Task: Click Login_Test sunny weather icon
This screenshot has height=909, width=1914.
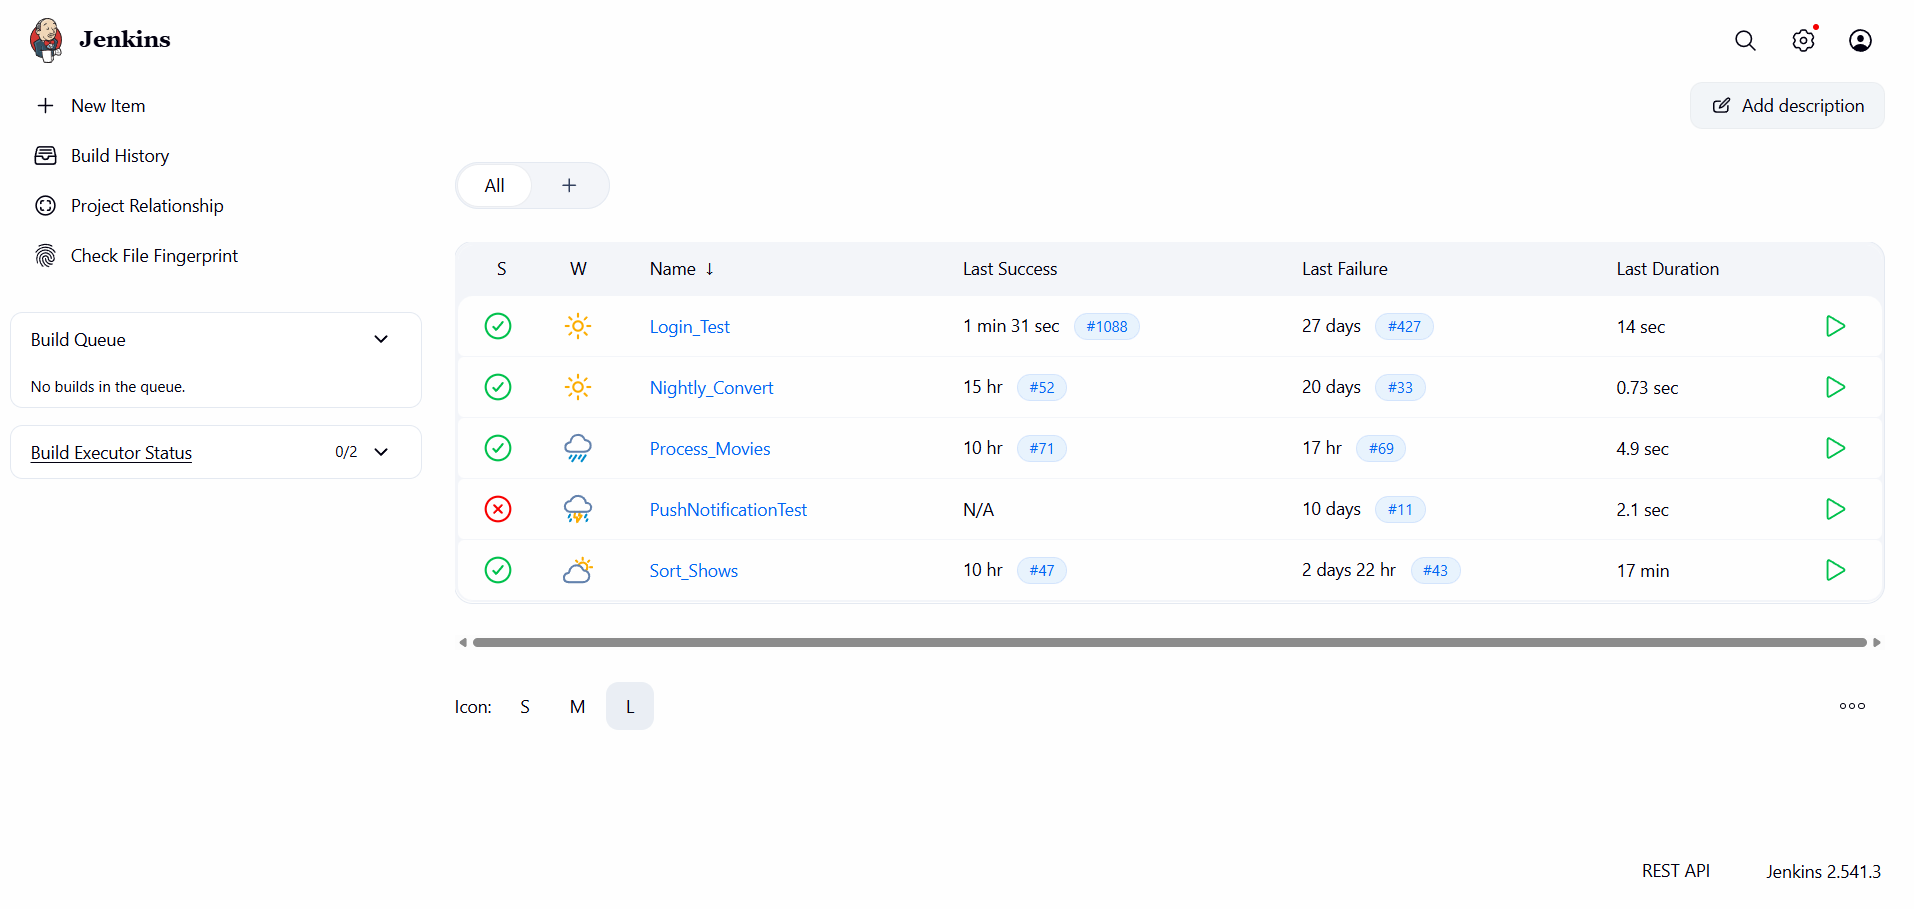Action: [578, 326]
